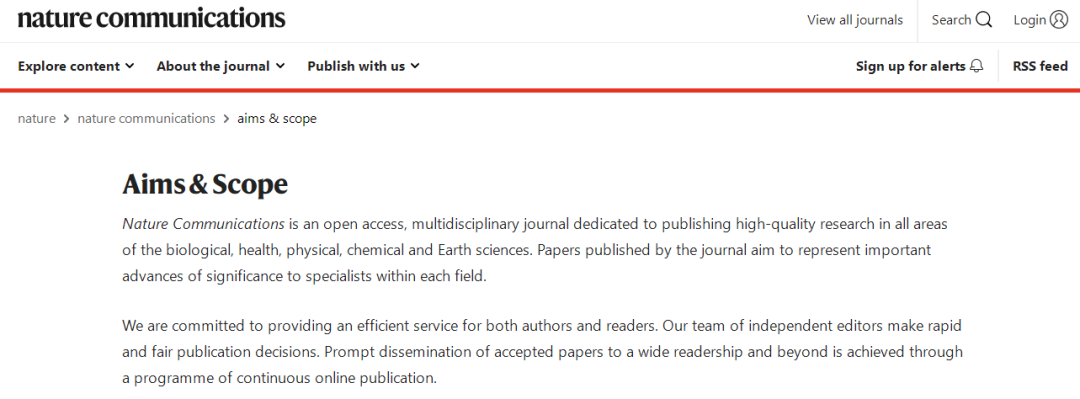Viewport: 1080px width, 399px height.
Task: Open the View all journals link
Action: (855, 20)
